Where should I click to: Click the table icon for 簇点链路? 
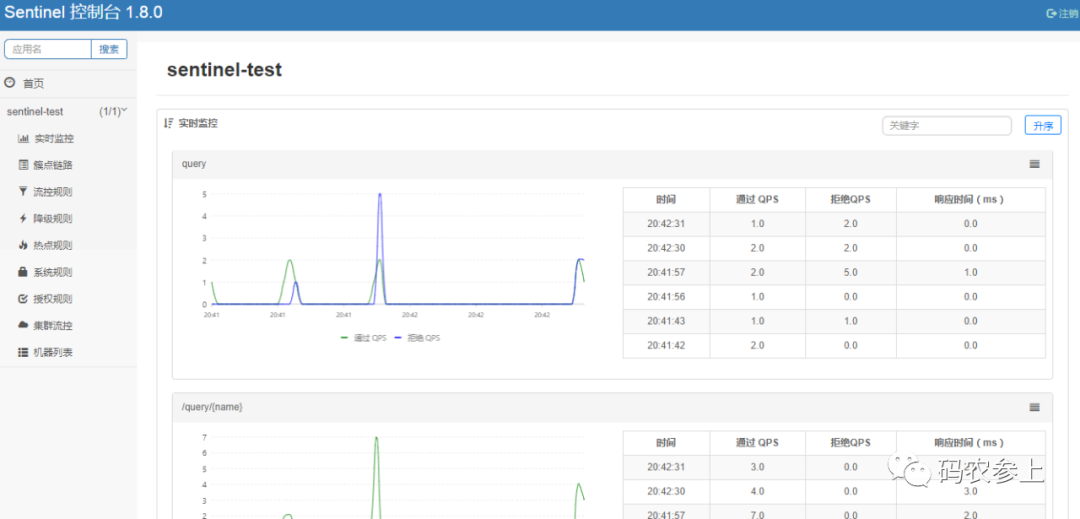(23, 165)
